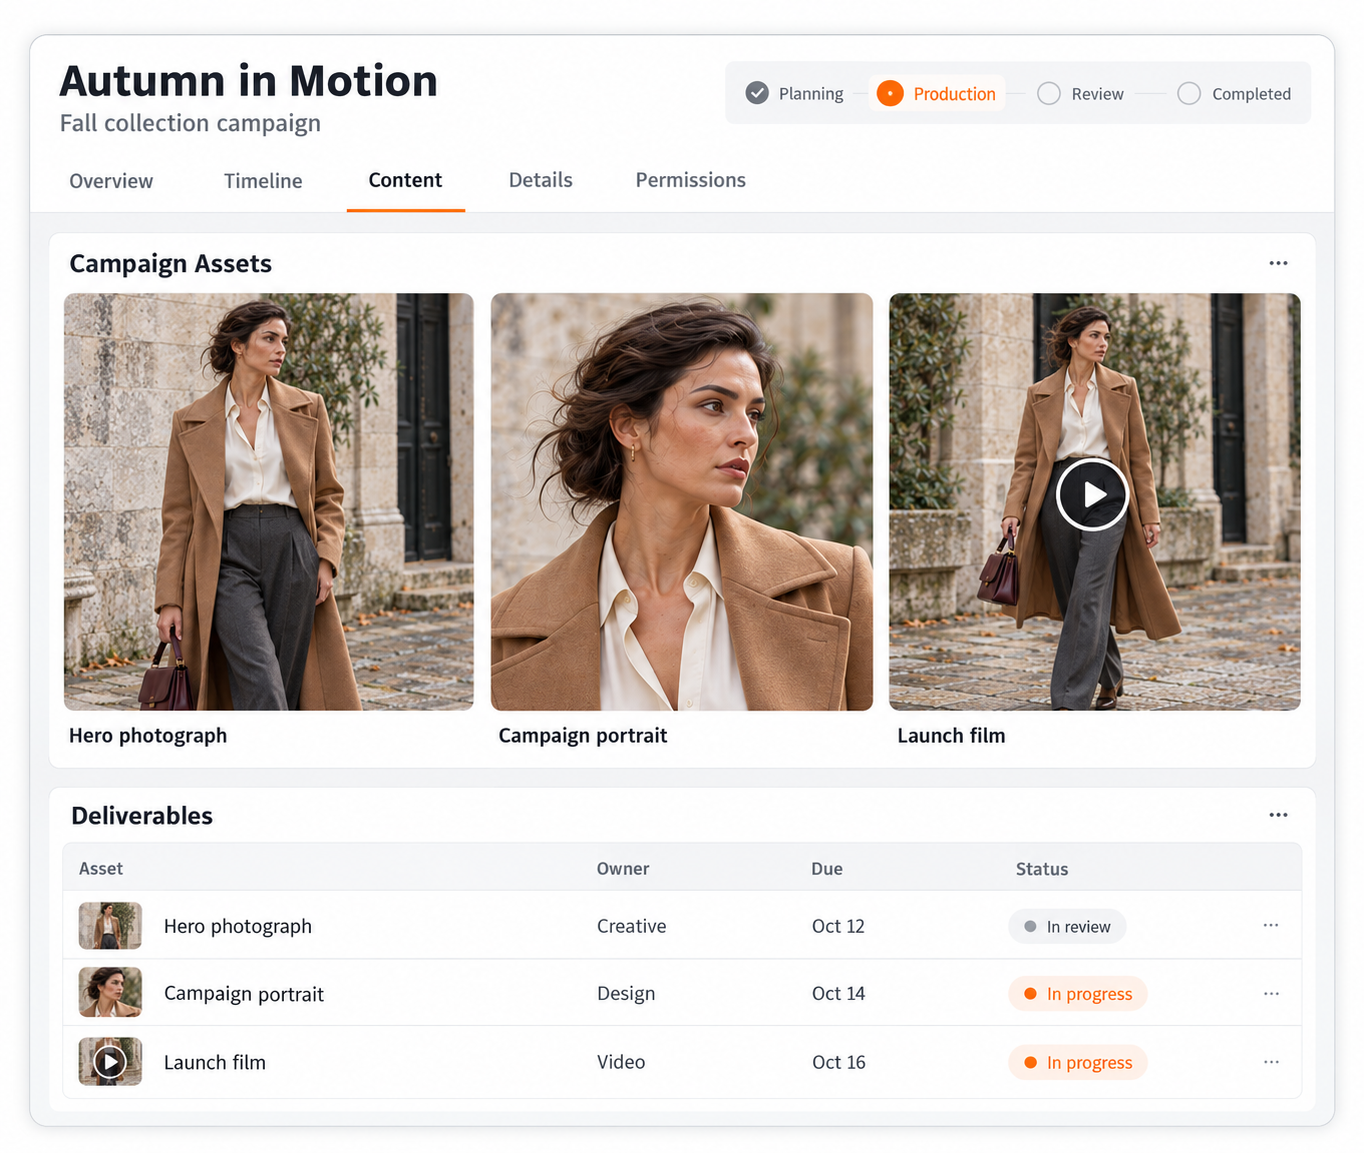This screenshot has width=1364, height=1153.
Task: Mark campaign stage as Completed
Action: pos(1234,93)
